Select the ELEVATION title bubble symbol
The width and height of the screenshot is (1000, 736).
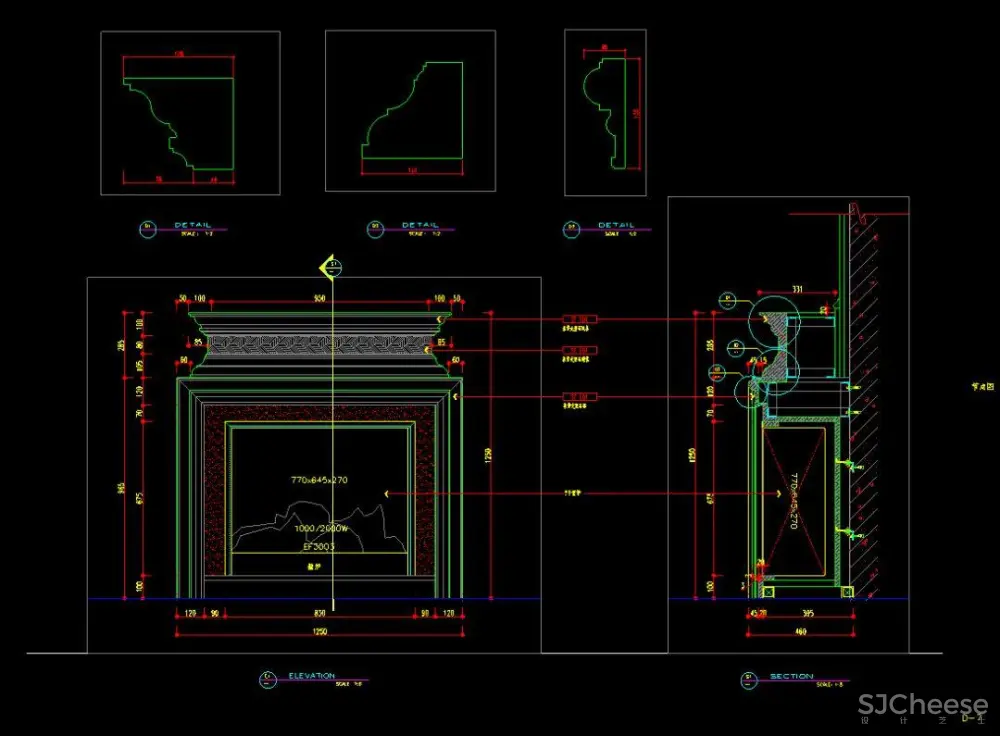pos(267,680)
